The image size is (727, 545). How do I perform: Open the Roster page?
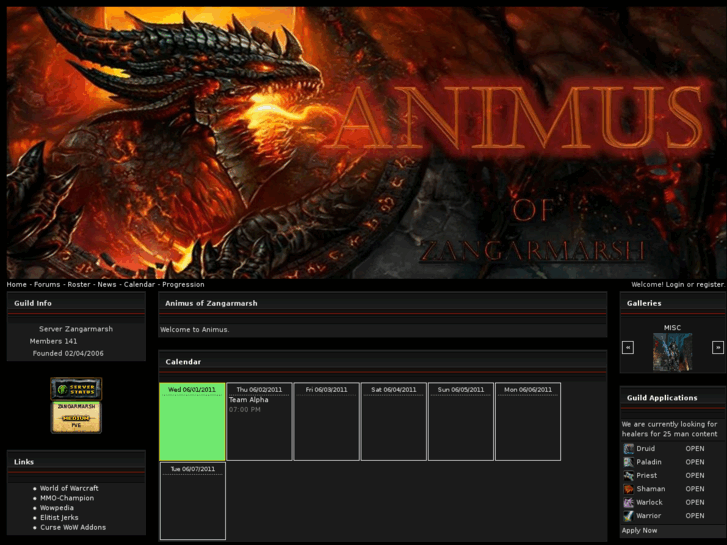click(79, 284)
